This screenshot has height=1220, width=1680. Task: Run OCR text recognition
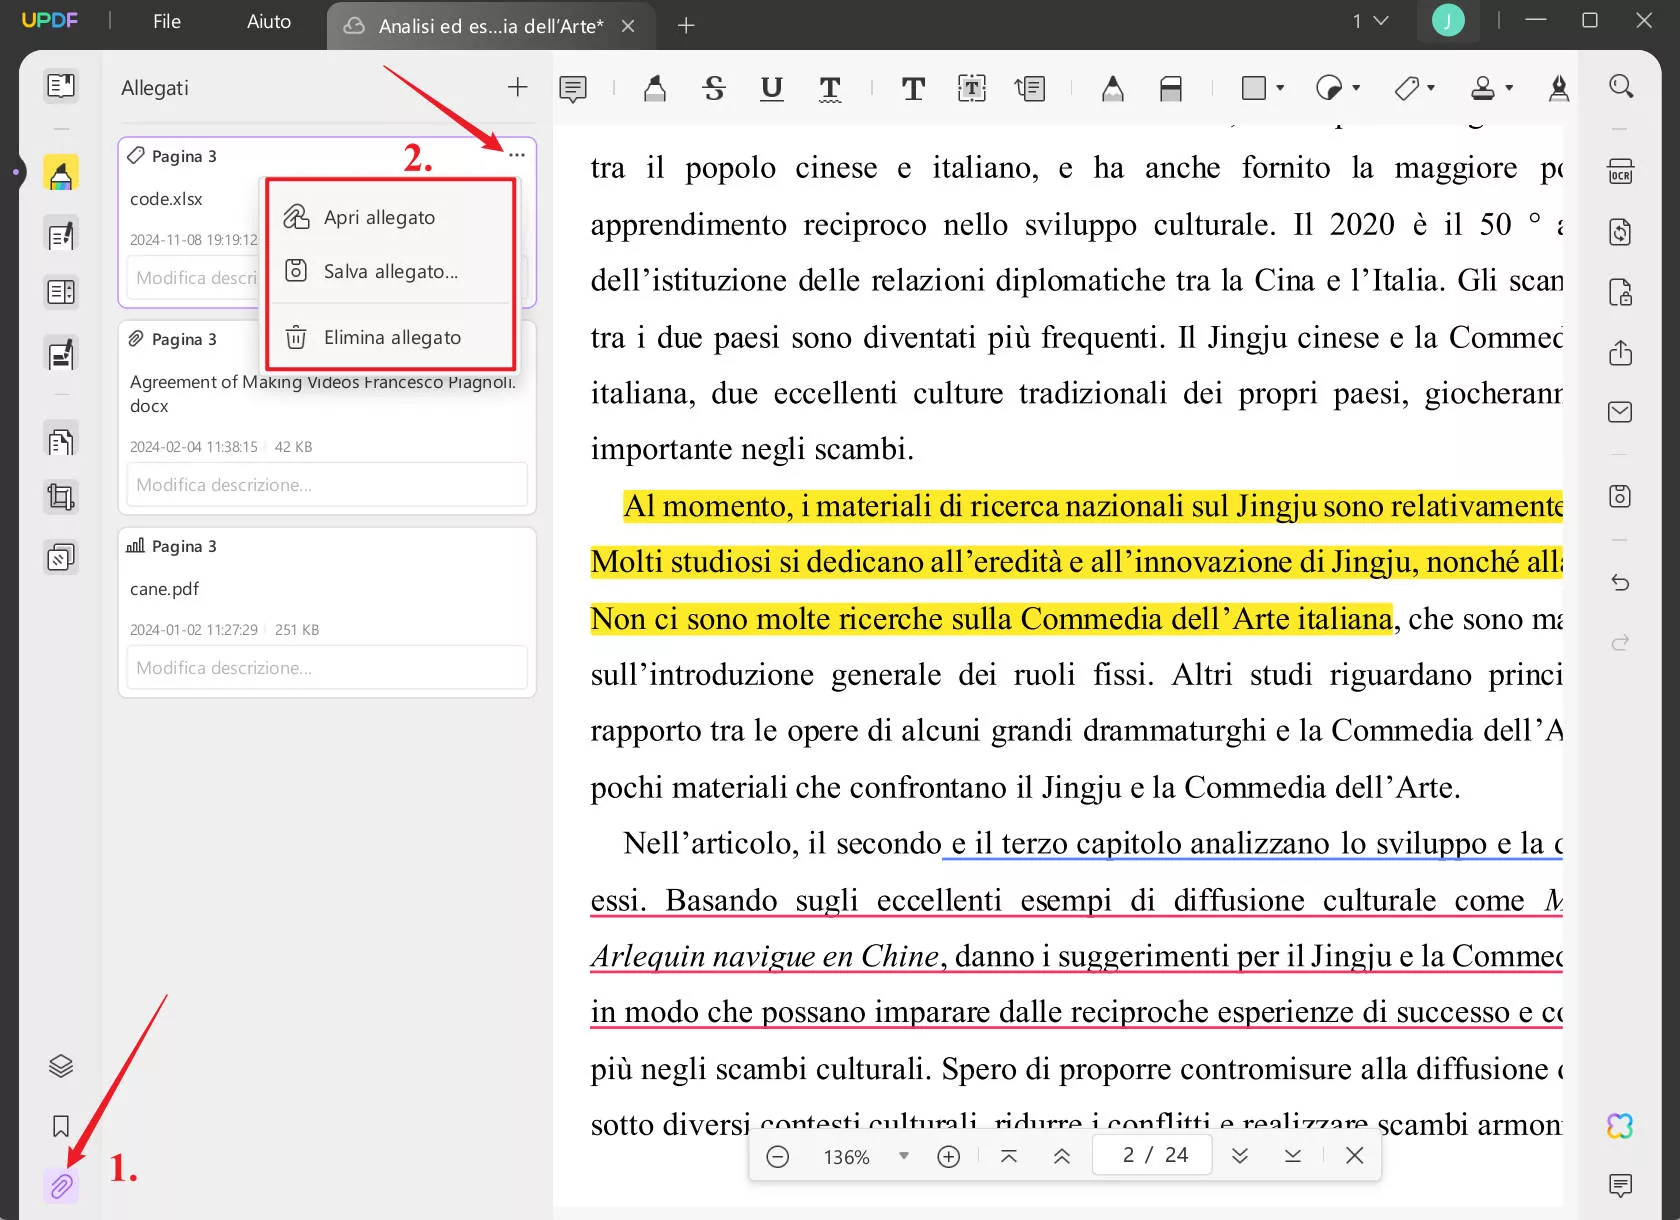coord(1621,171)
